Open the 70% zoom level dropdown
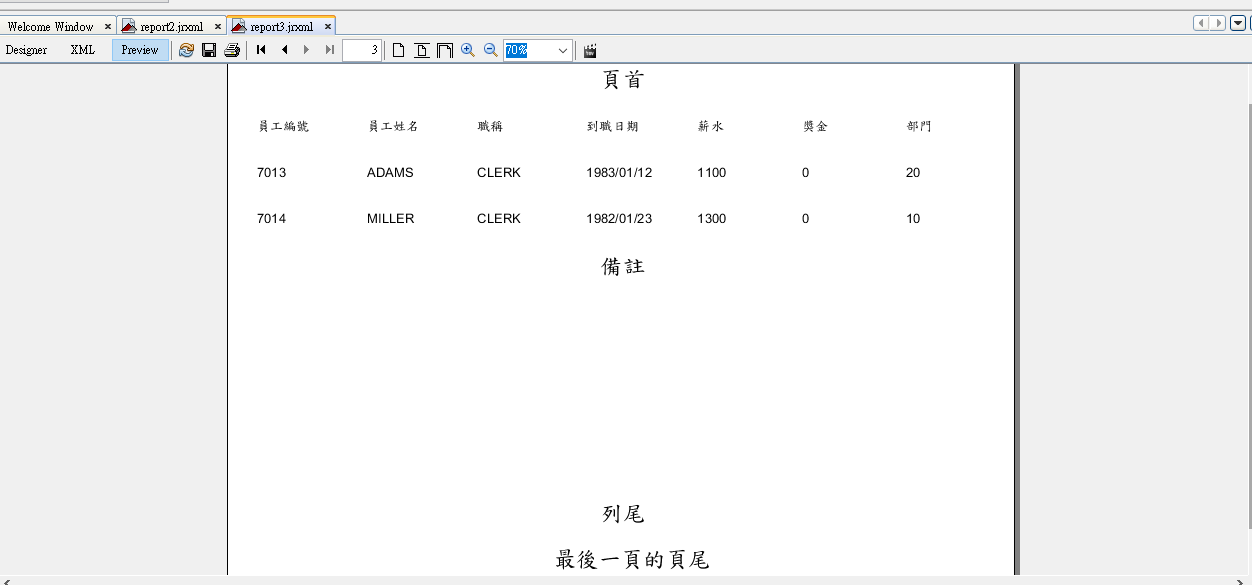 pos(563,50)
